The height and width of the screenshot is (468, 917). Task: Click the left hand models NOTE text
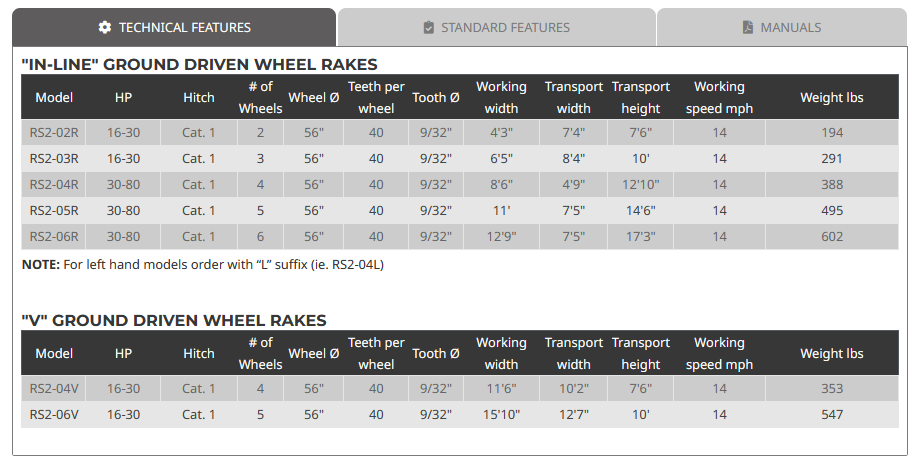click(x=203, y=264)
